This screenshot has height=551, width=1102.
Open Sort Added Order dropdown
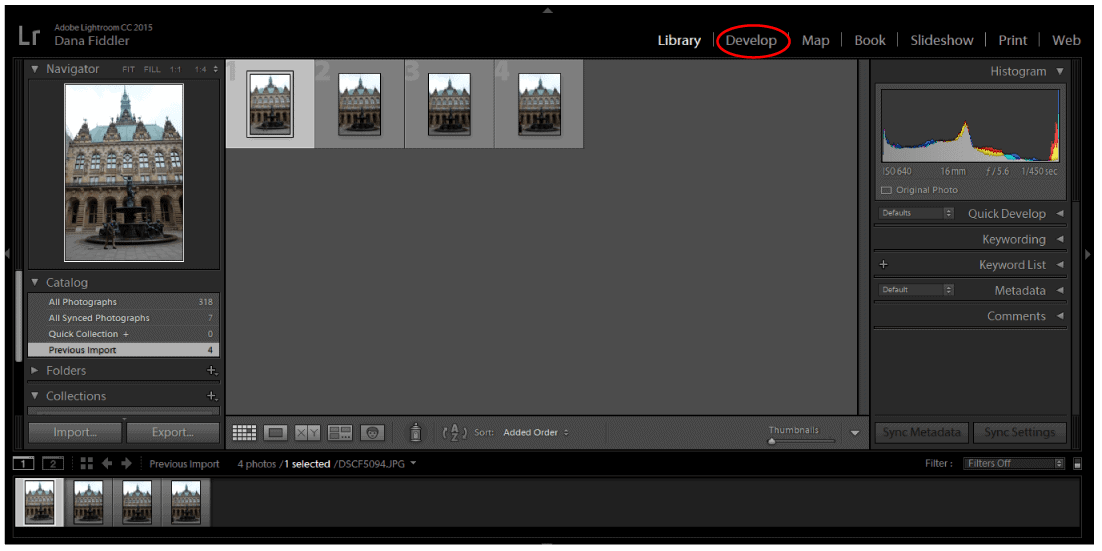(536, 432)
